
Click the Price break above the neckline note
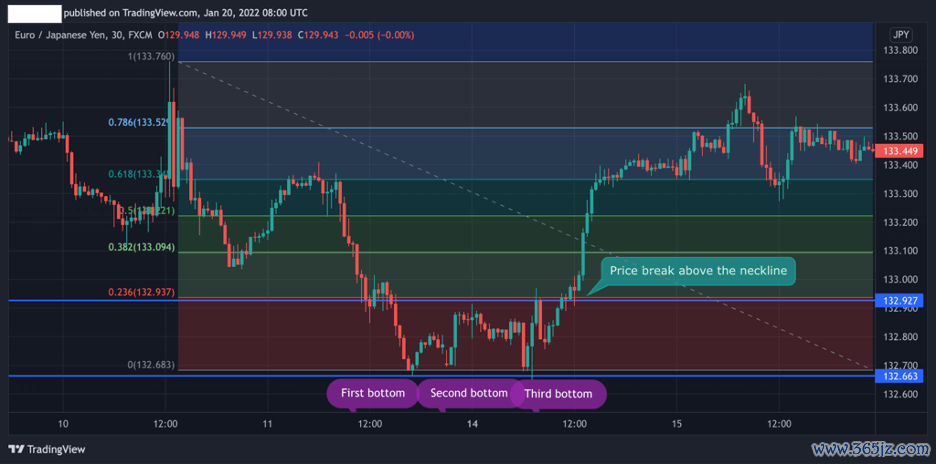pos(698,271)
